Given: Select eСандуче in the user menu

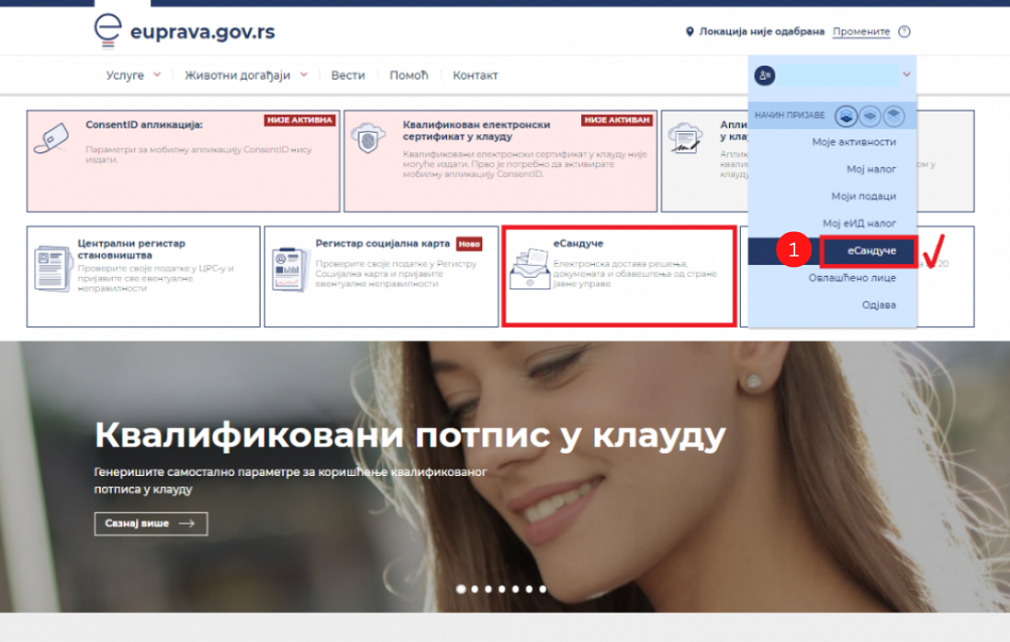Looking at the screenshot, I should click(x=866, y=250).
